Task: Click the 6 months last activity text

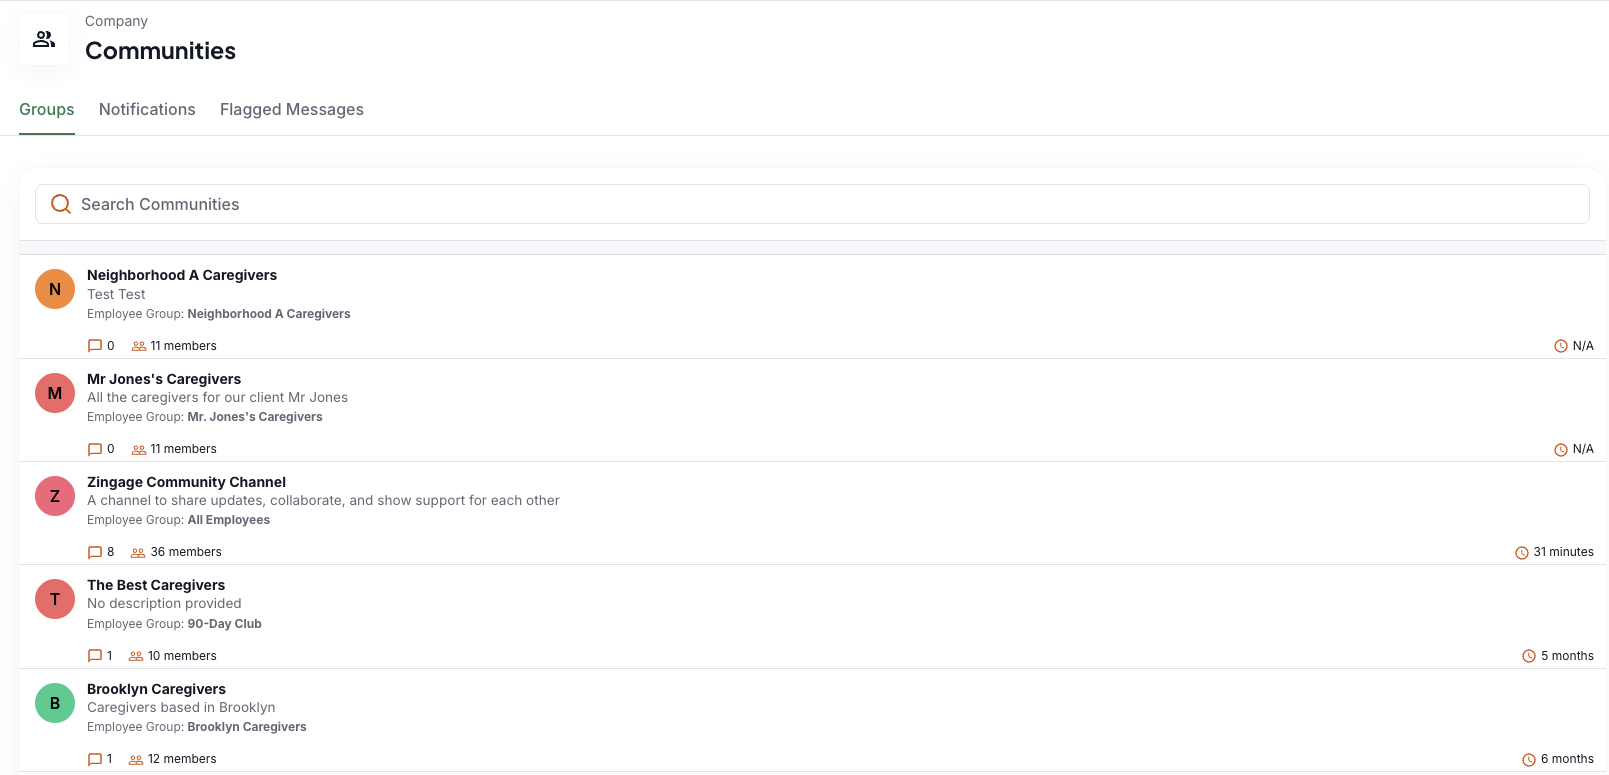Action: 1567,759
